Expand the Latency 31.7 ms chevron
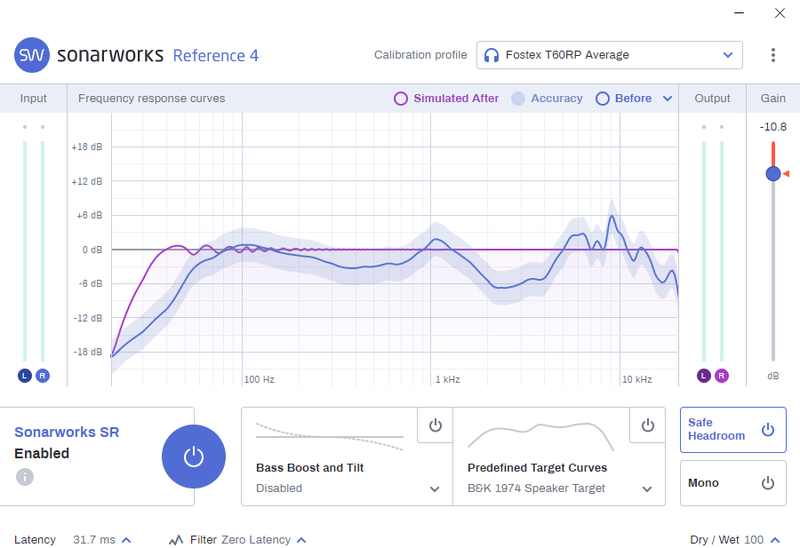 click(127, 540)
